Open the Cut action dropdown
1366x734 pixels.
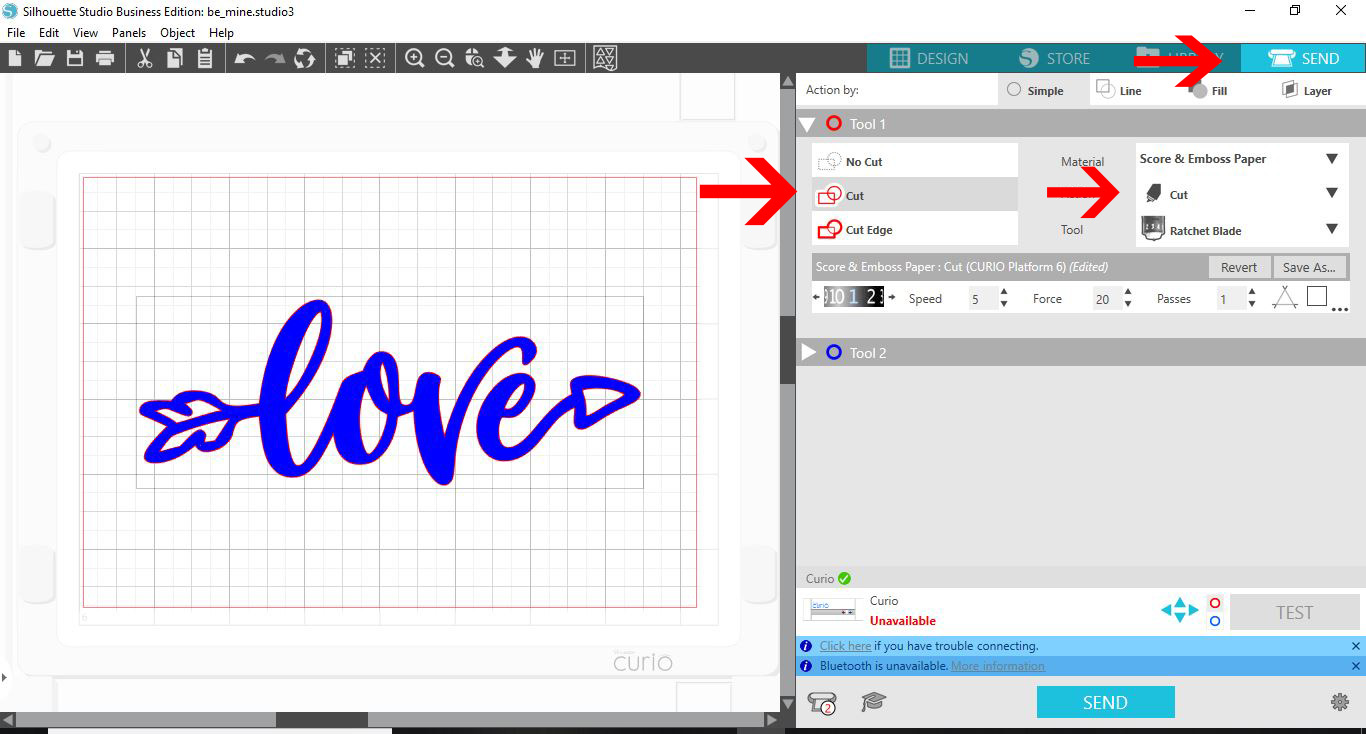pos(1241,194)
